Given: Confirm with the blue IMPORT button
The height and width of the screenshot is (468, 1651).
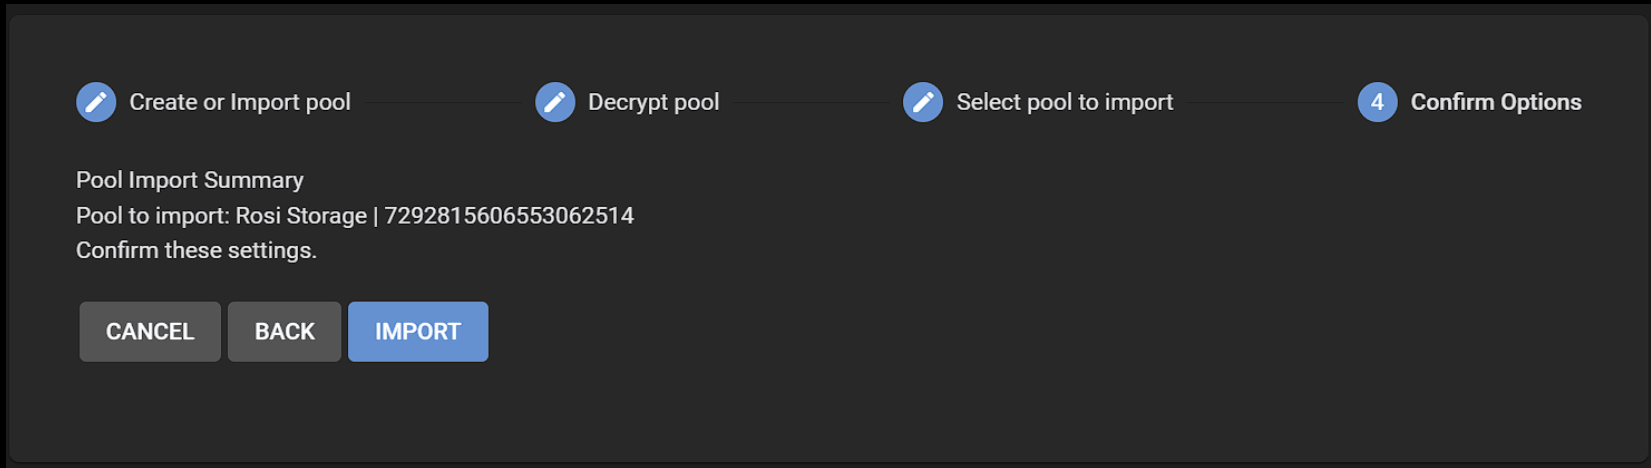Looking at the screenshot, I should (x=418, y=332).
